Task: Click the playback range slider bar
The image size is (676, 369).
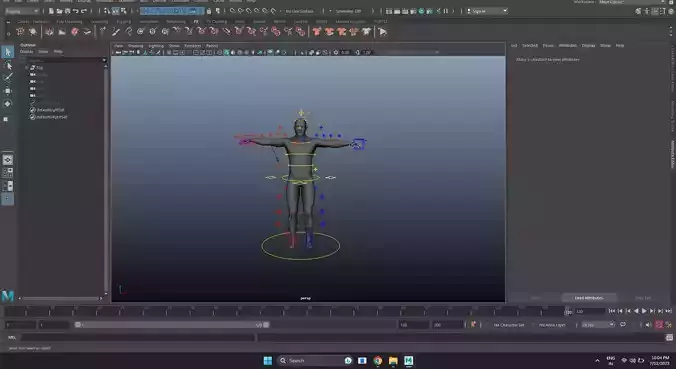Action: pos(172,325)
